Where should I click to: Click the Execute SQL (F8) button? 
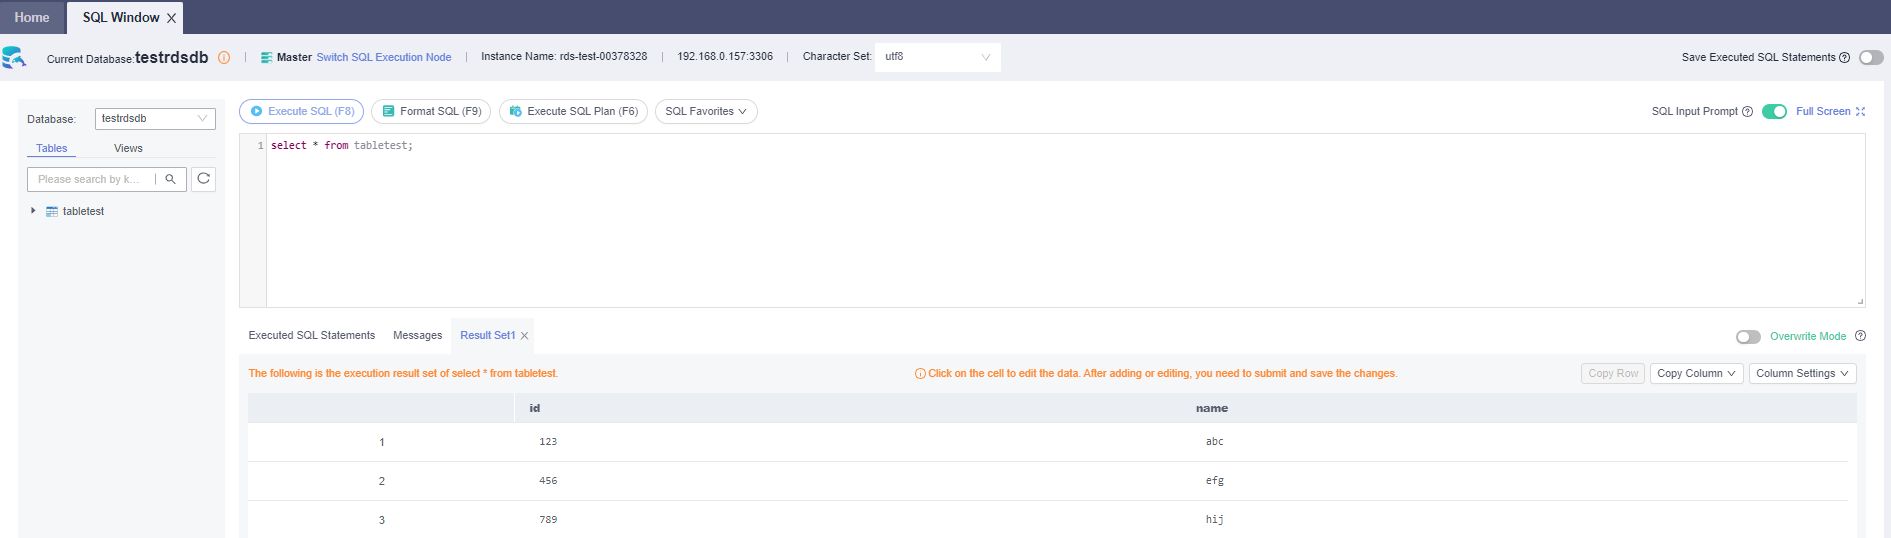click(301, 112)
